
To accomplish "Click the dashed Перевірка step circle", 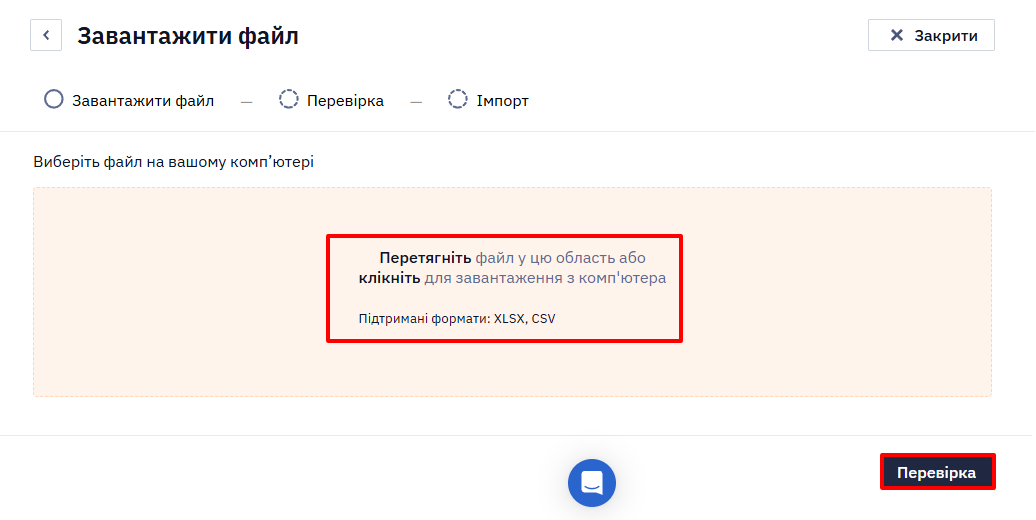I will (x=289, y=99).
